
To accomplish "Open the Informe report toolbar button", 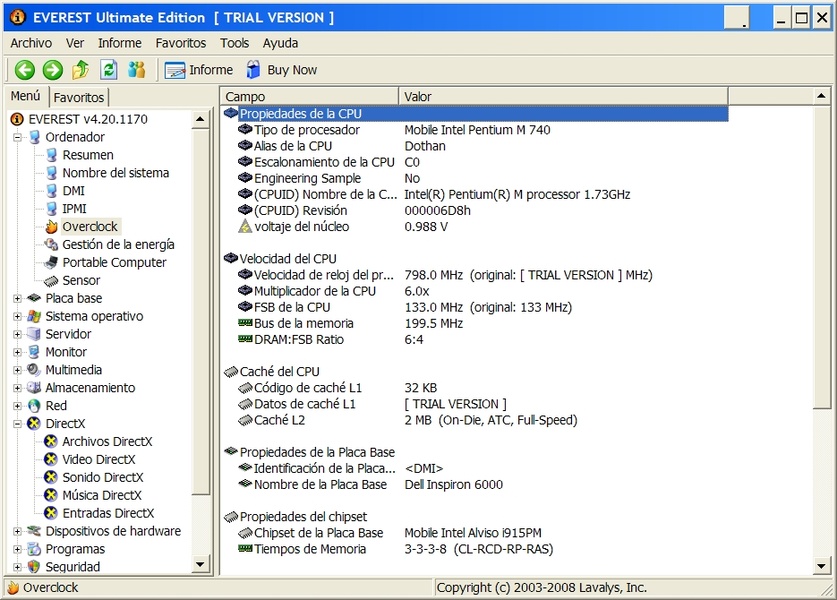I will (198, 70).
